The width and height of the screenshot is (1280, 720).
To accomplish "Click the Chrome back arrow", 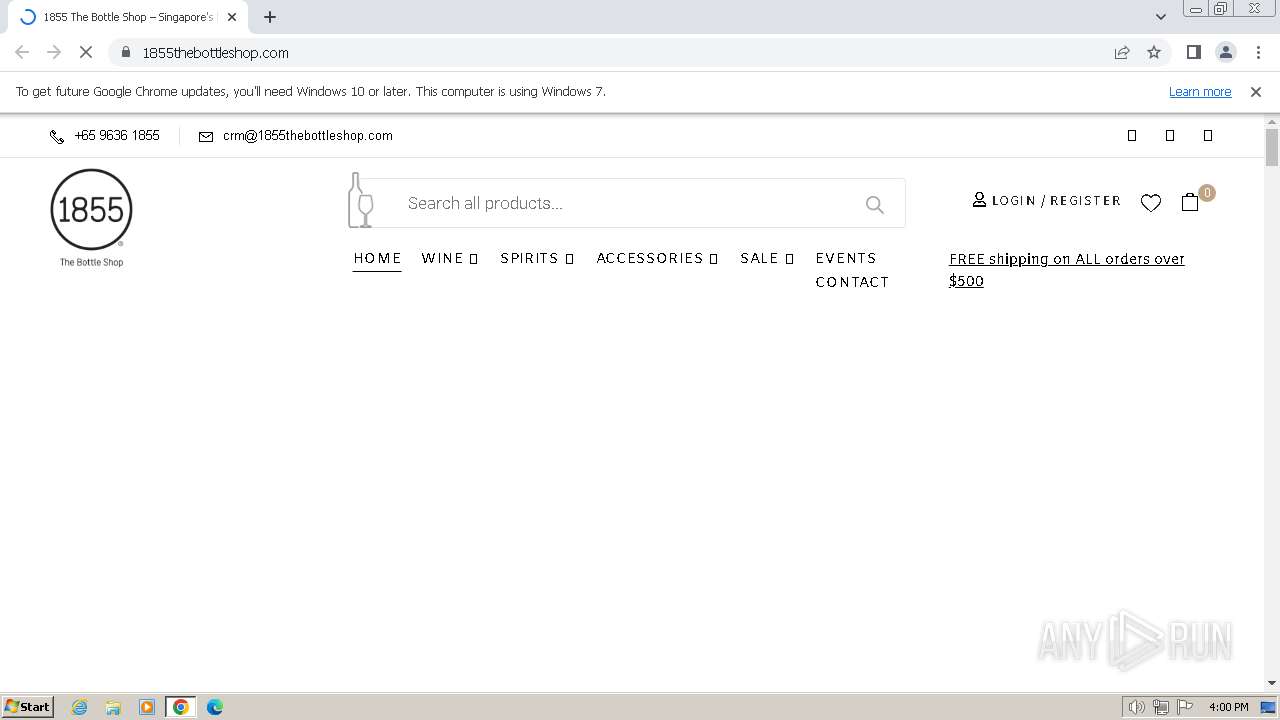I will click(x=22, y=52).
